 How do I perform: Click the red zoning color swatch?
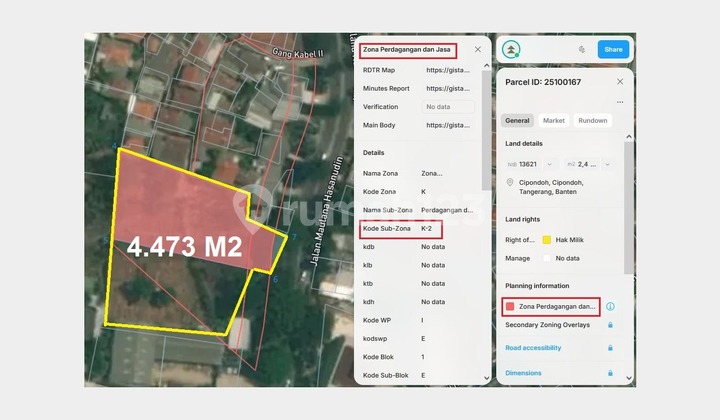tap(510, 306)
